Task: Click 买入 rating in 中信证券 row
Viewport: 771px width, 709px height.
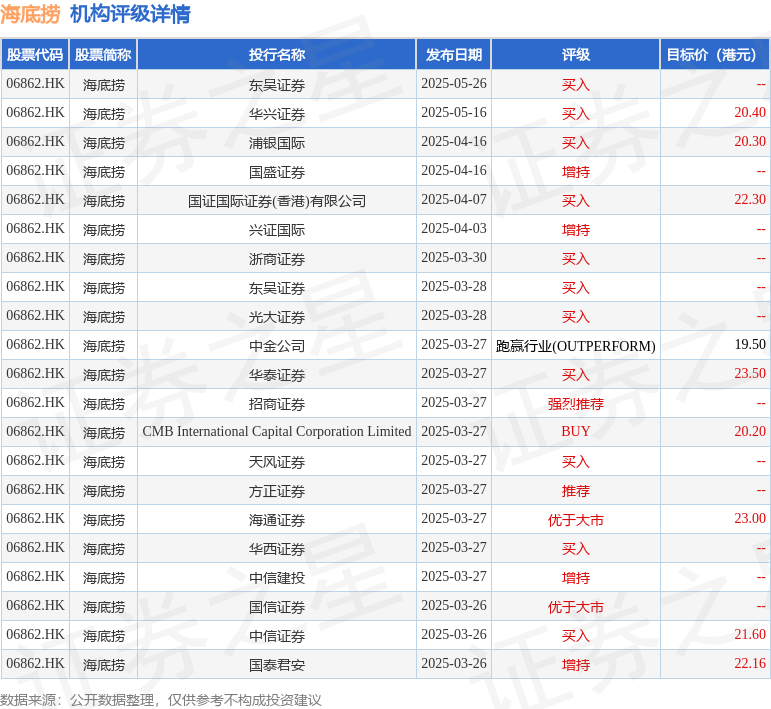Action: (x=576, y=636)
